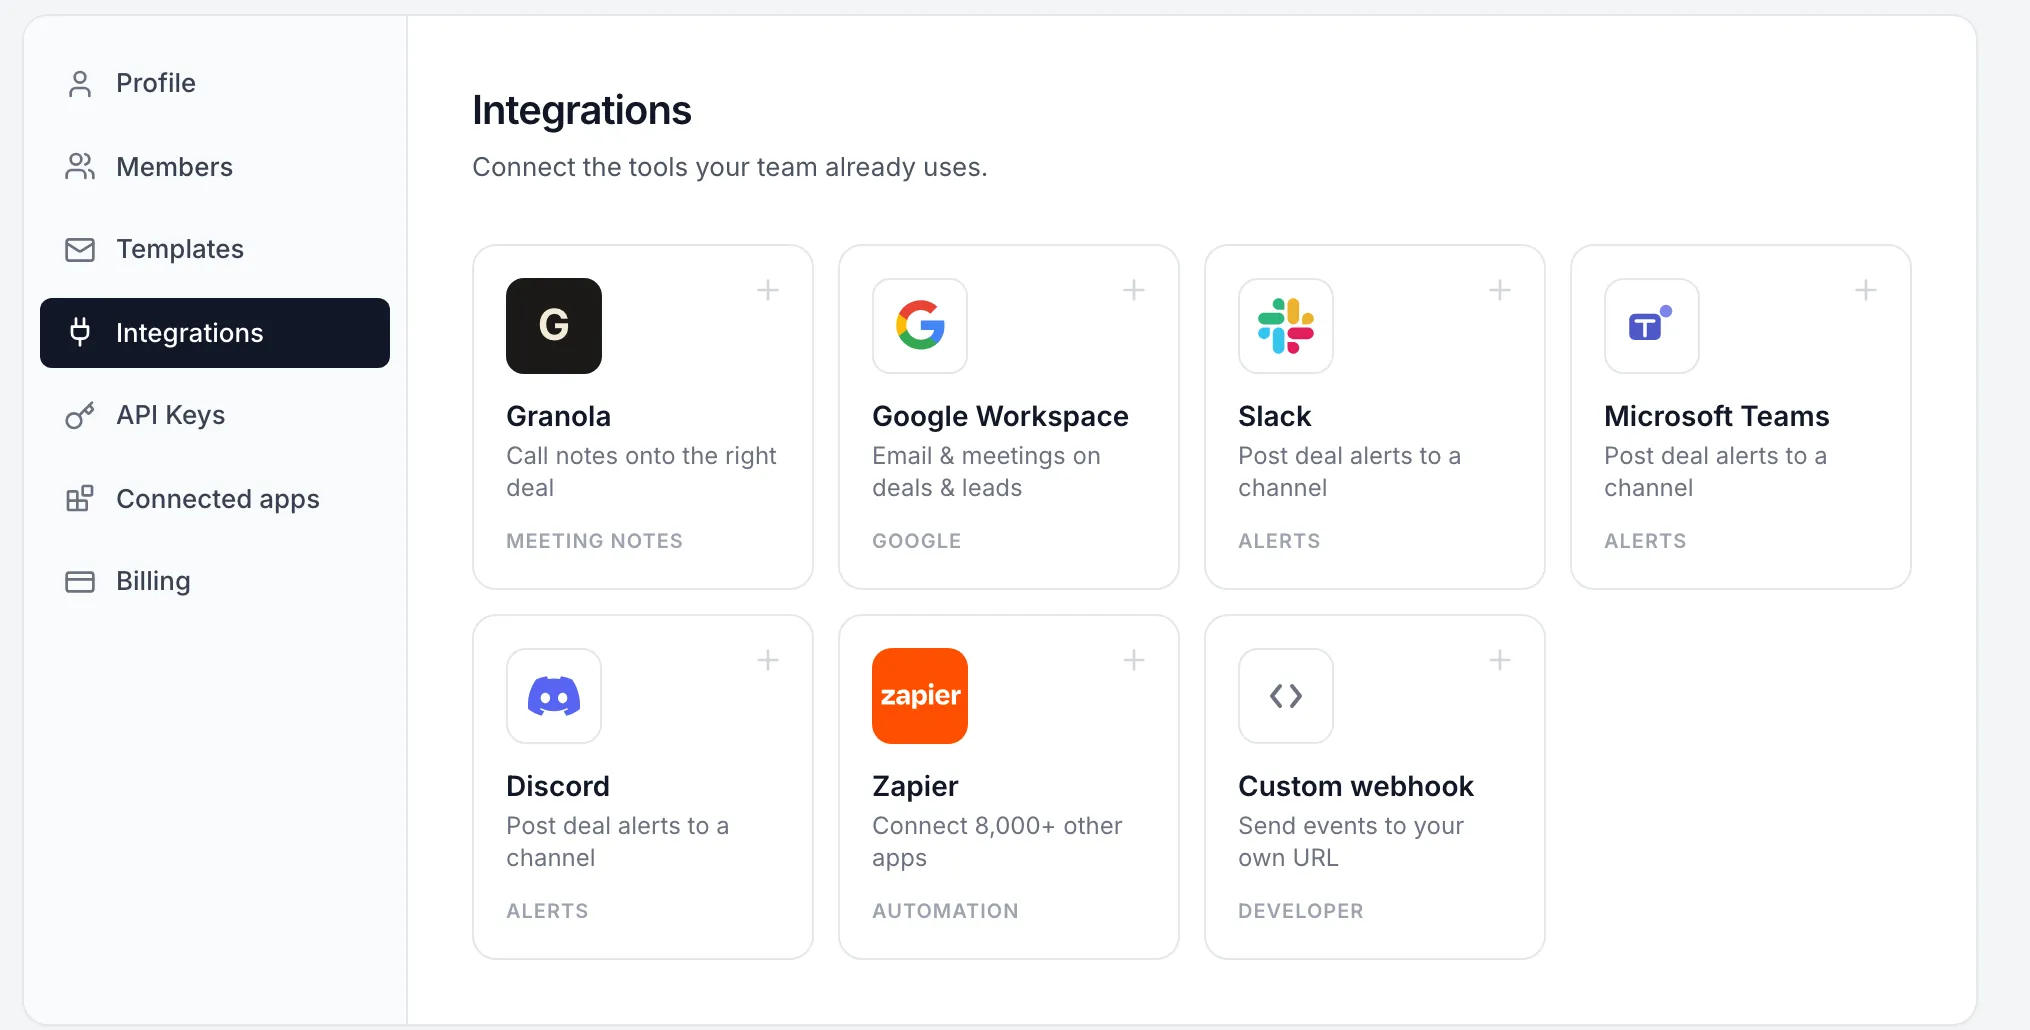
Task: Click the Templates envelope icon
Action: coord(80,250)
